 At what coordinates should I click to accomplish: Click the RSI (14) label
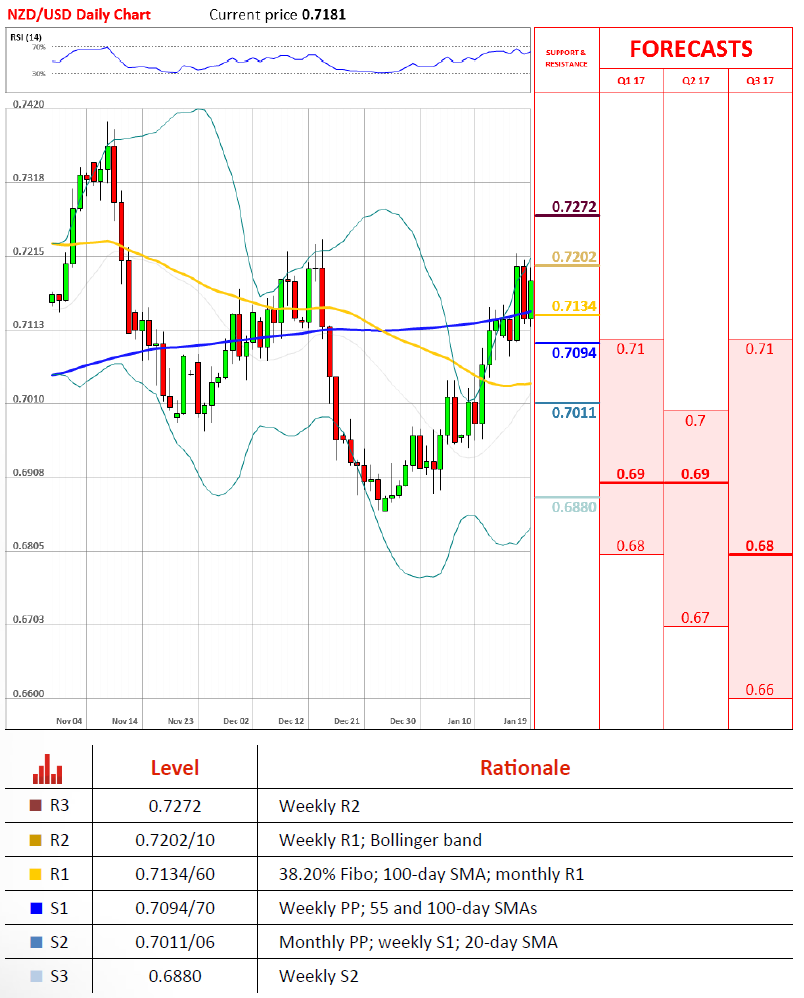26,37
